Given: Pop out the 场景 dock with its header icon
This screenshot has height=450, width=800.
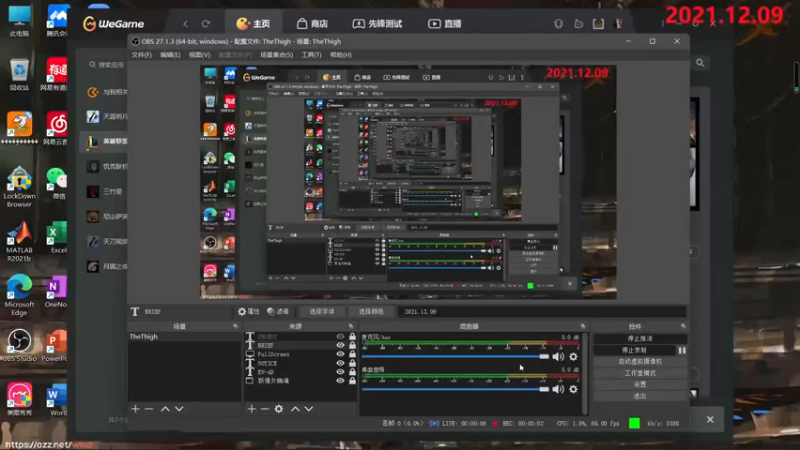Looking at the screenshot, I should point(235,326).
